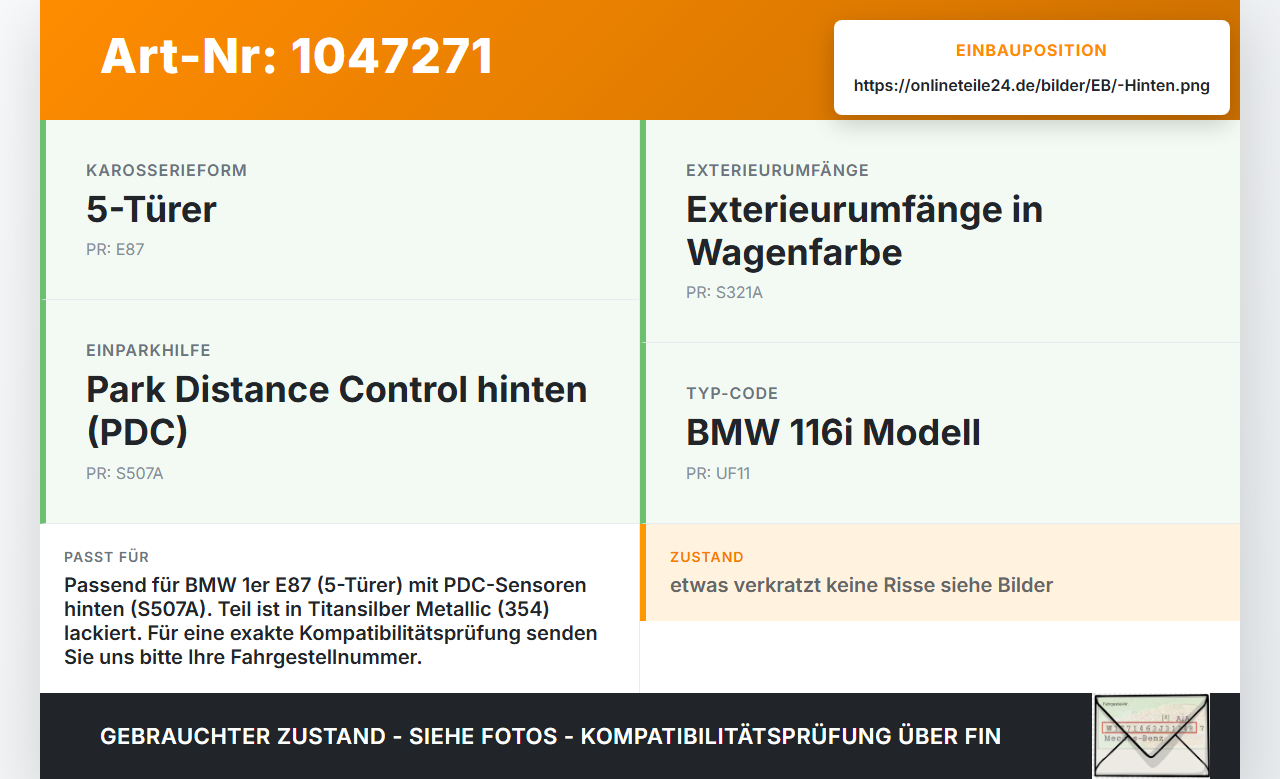Viewport: 1280px width, 779px height.
Task: Open the vehicle registration document thumbnail
Action: coord(1151,736)
